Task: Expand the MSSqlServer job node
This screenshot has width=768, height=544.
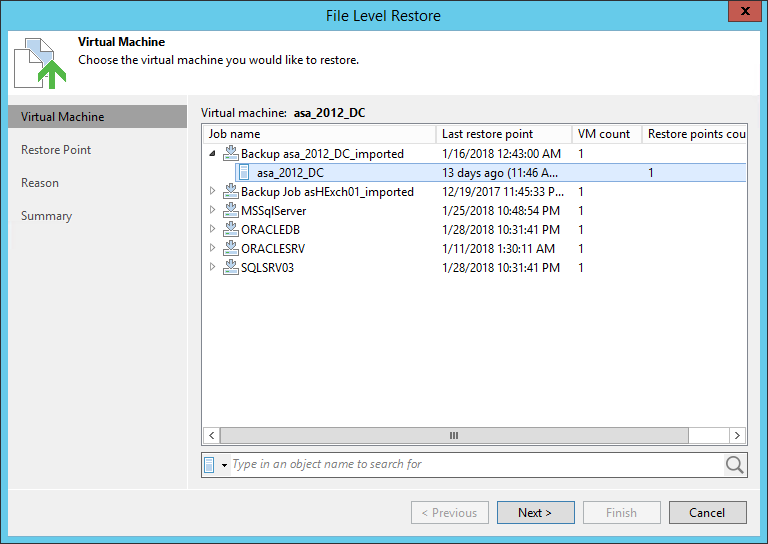Action: point(212,211)
